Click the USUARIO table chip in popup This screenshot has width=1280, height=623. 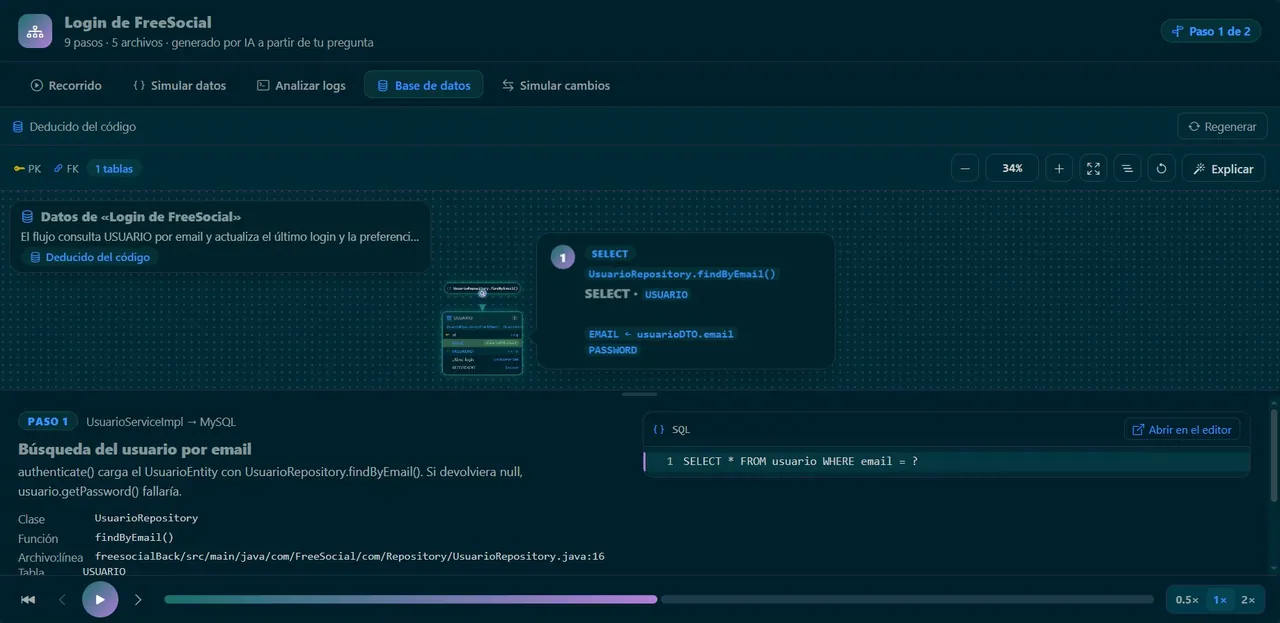pyautogui.click(x=666, y=295)
